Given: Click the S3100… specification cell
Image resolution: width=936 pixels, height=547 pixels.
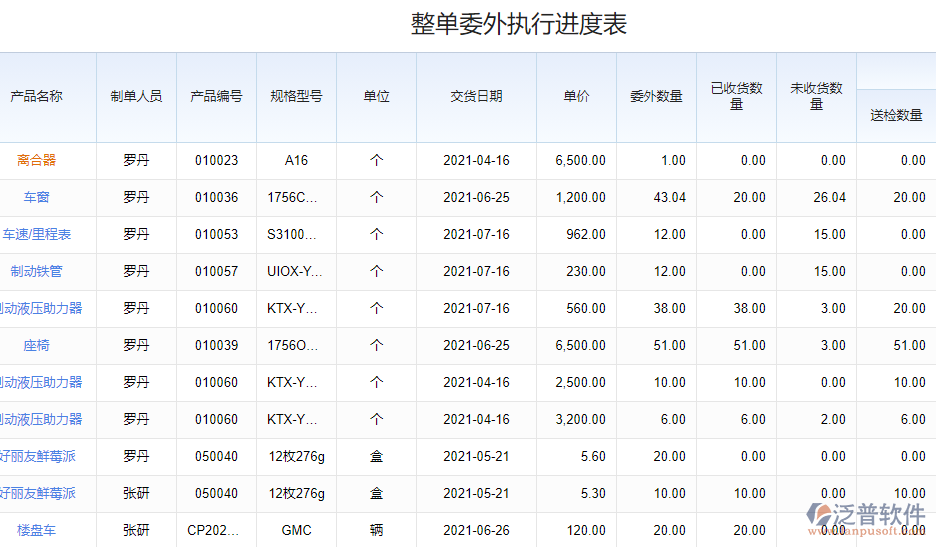Looking at the screenshot, I should click(x=292, y=234).
